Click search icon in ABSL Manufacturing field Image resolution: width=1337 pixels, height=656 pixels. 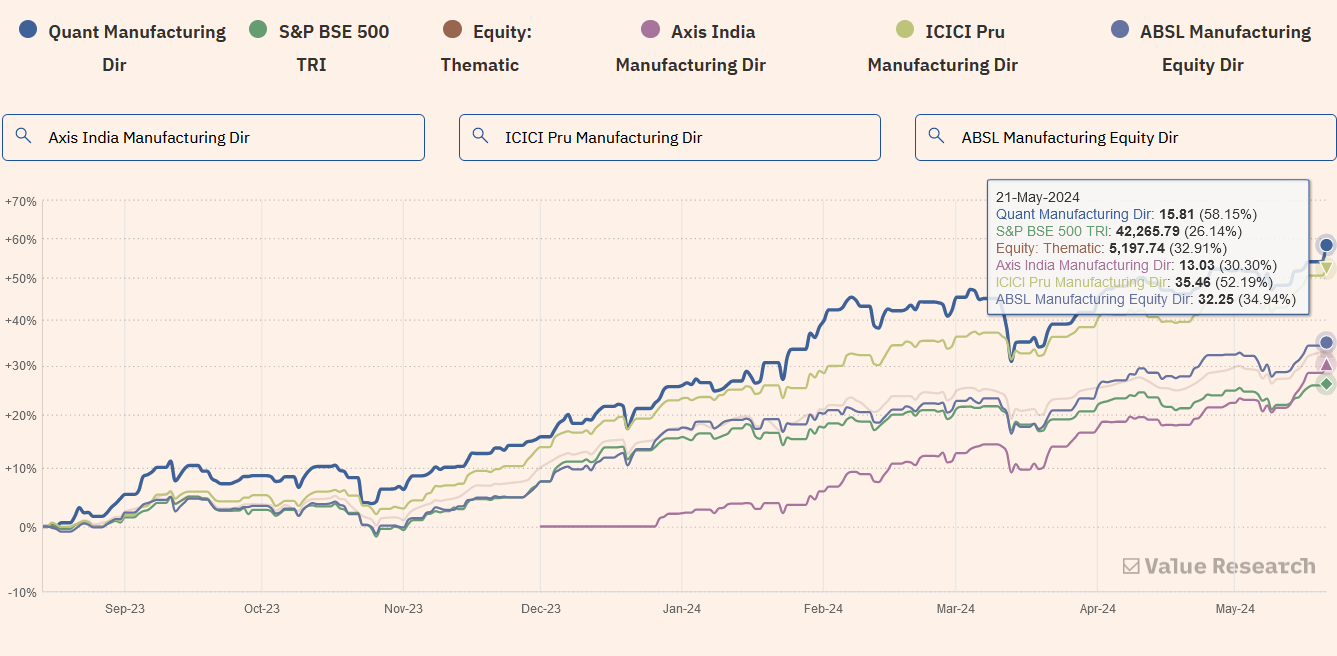click(936, 136)
